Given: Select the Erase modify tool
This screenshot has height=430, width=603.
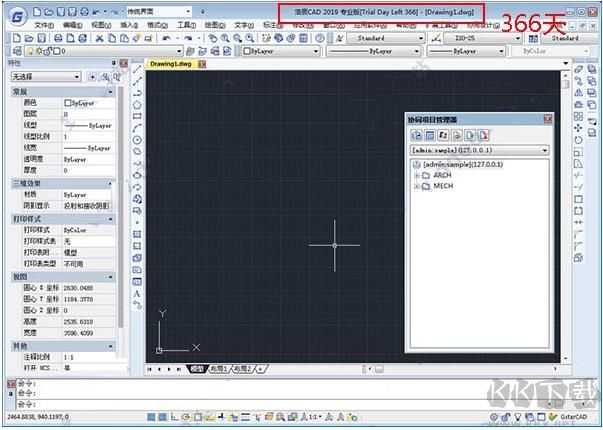Looking at the screenshot, I should pos(578,69).
